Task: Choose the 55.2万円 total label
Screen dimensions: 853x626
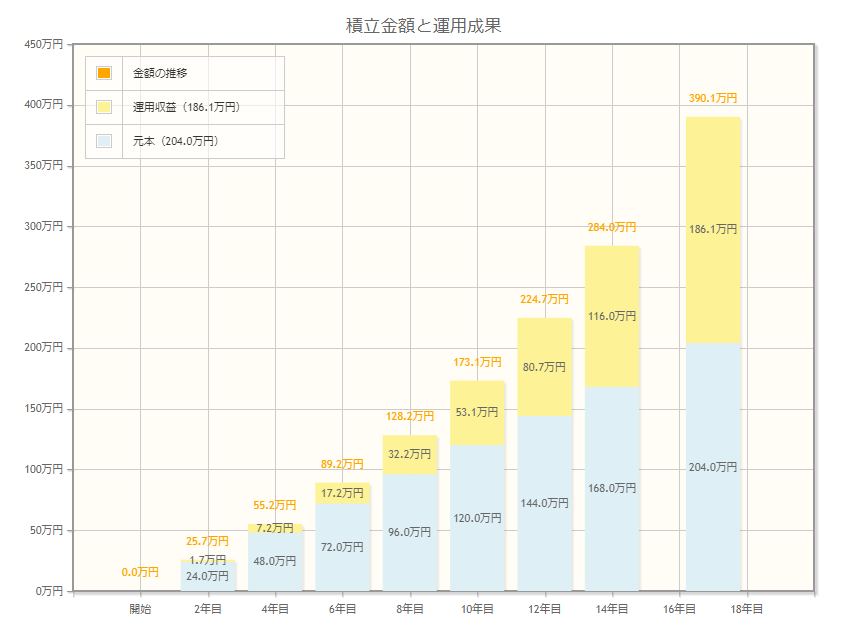Action: pyautogui.click(x=275, y=505)
